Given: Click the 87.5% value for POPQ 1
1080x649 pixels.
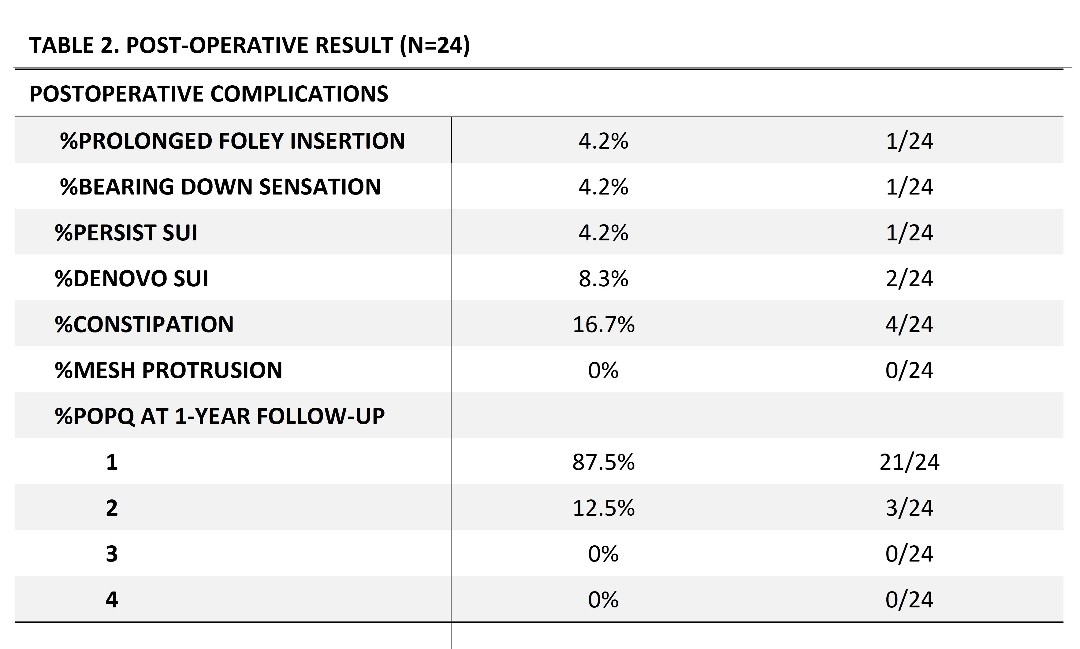Looking at the screenshot, I should [603, 462].
